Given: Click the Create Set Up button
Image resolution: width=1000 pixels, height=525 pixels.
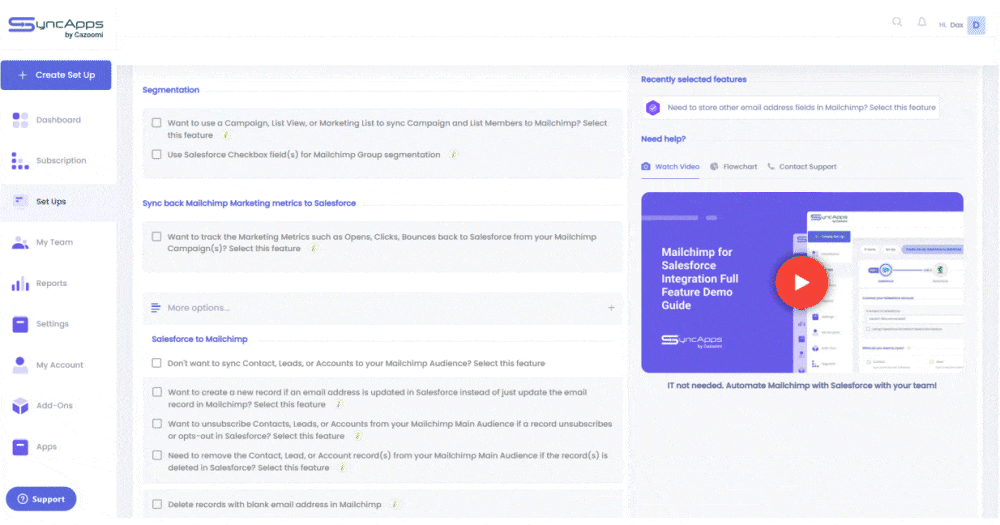Looking at the screenshot, I should point(56,75).
